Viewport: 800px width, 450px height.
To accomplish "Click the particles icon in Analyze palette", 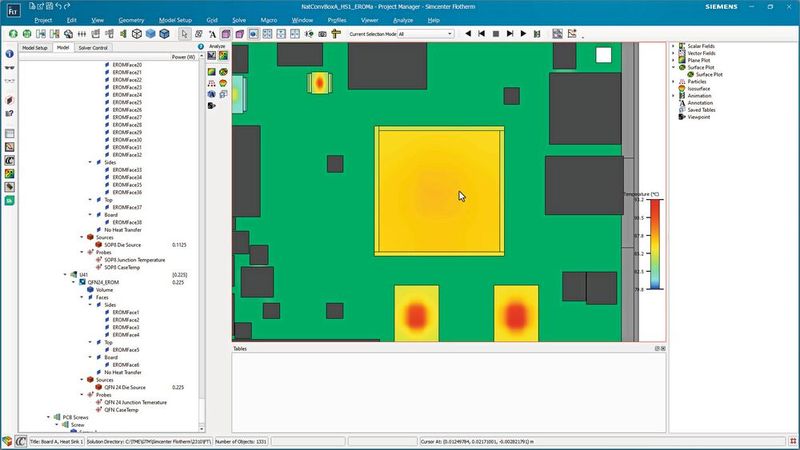I will (x=212, y=83).
